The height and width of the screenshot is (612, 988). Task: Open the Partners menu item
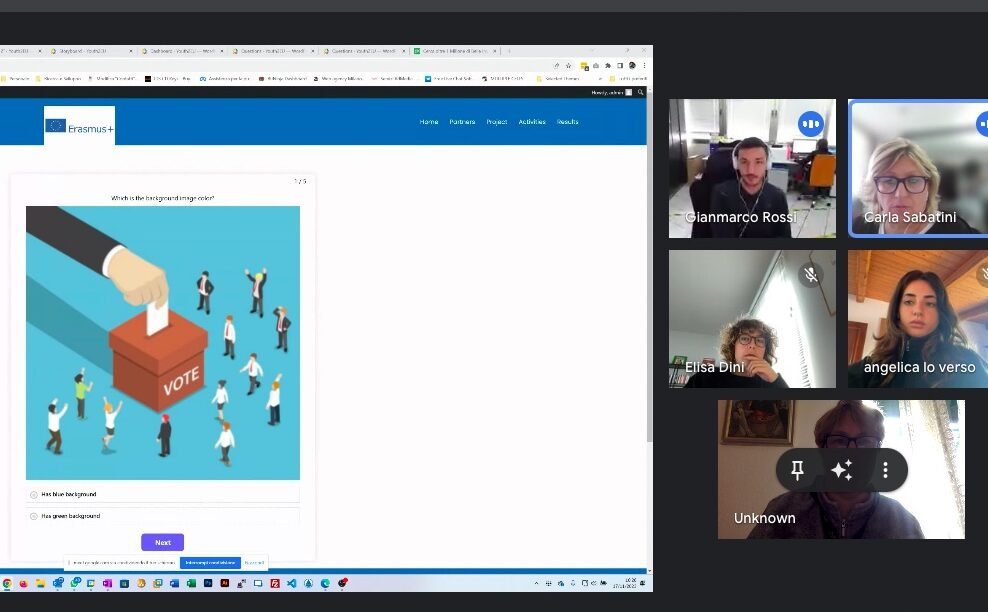point(462,122)
